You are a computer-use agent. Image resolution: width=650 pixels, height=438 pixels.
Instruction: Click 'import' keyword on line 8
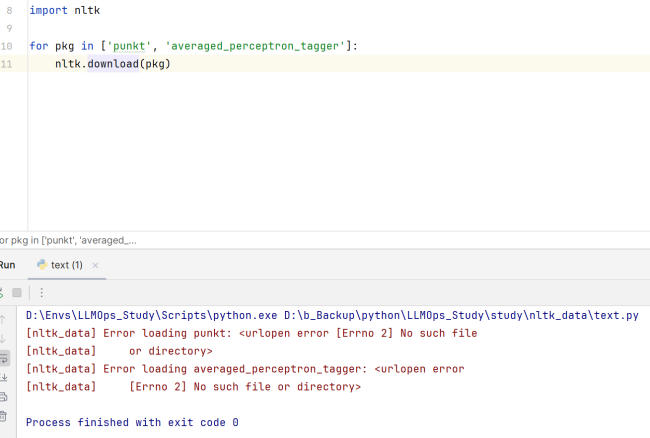[x=48, y=10]
